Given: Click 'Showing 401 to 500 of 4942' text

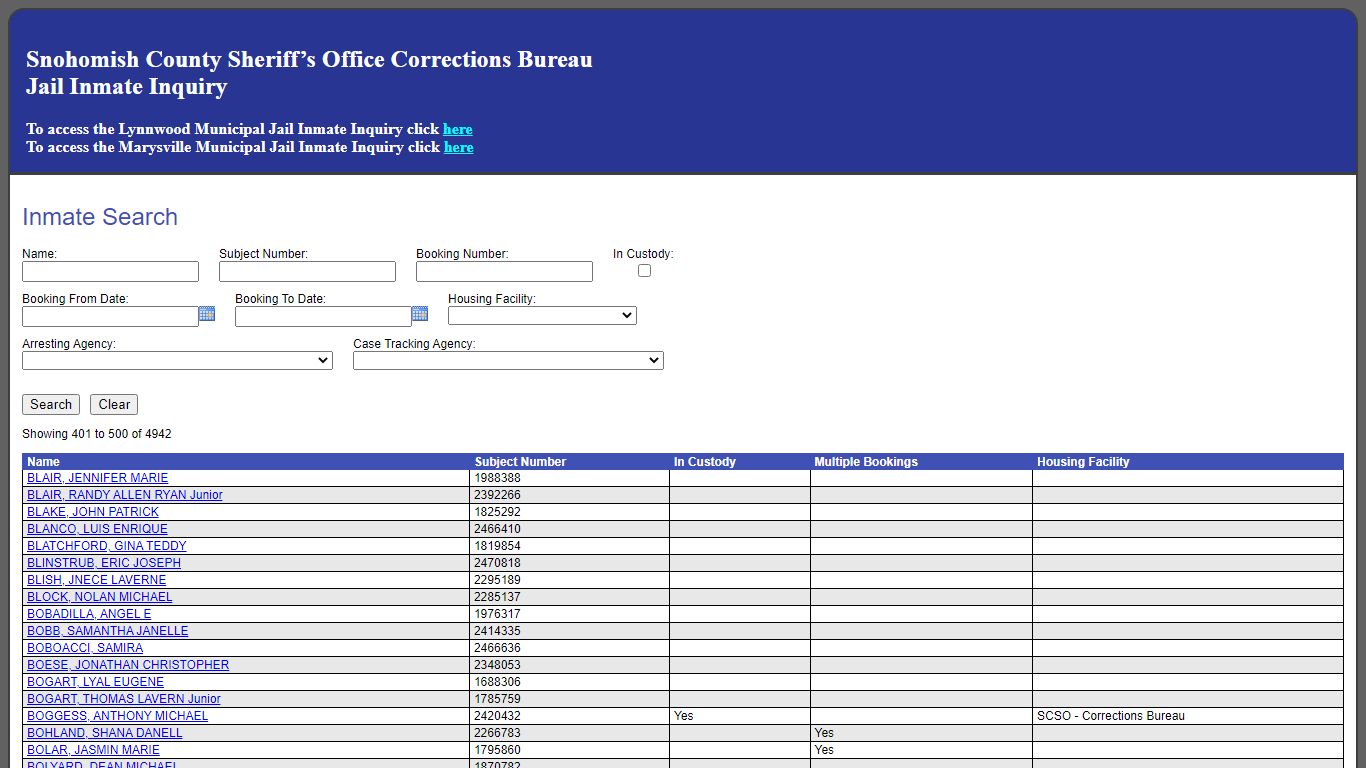Looking at the screenshot, I should [97, 434].
